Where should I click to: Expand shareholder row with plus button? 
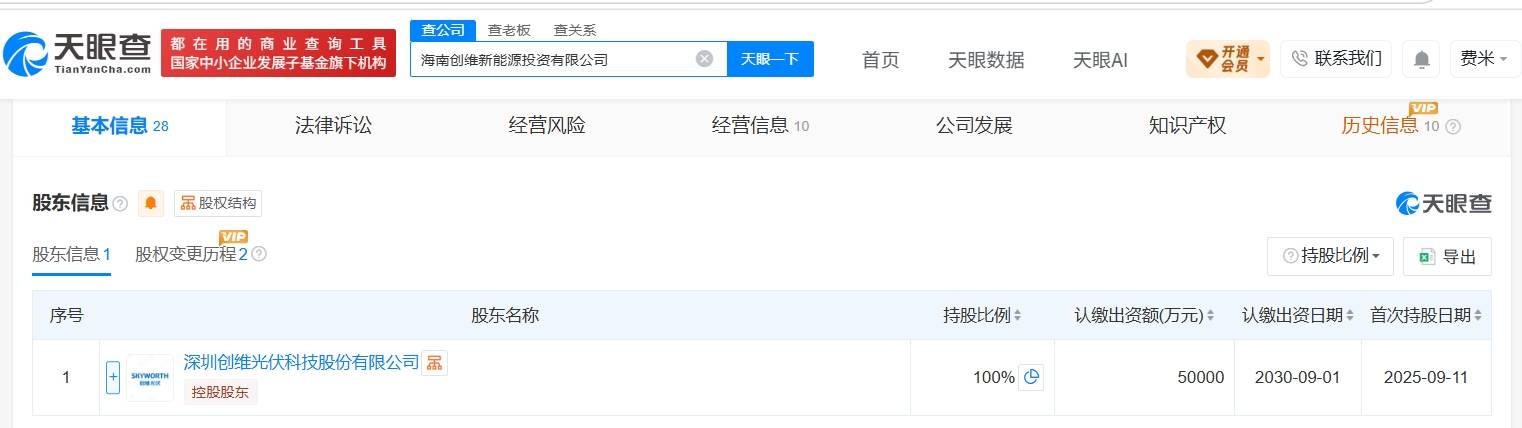[x=113, y=377]
